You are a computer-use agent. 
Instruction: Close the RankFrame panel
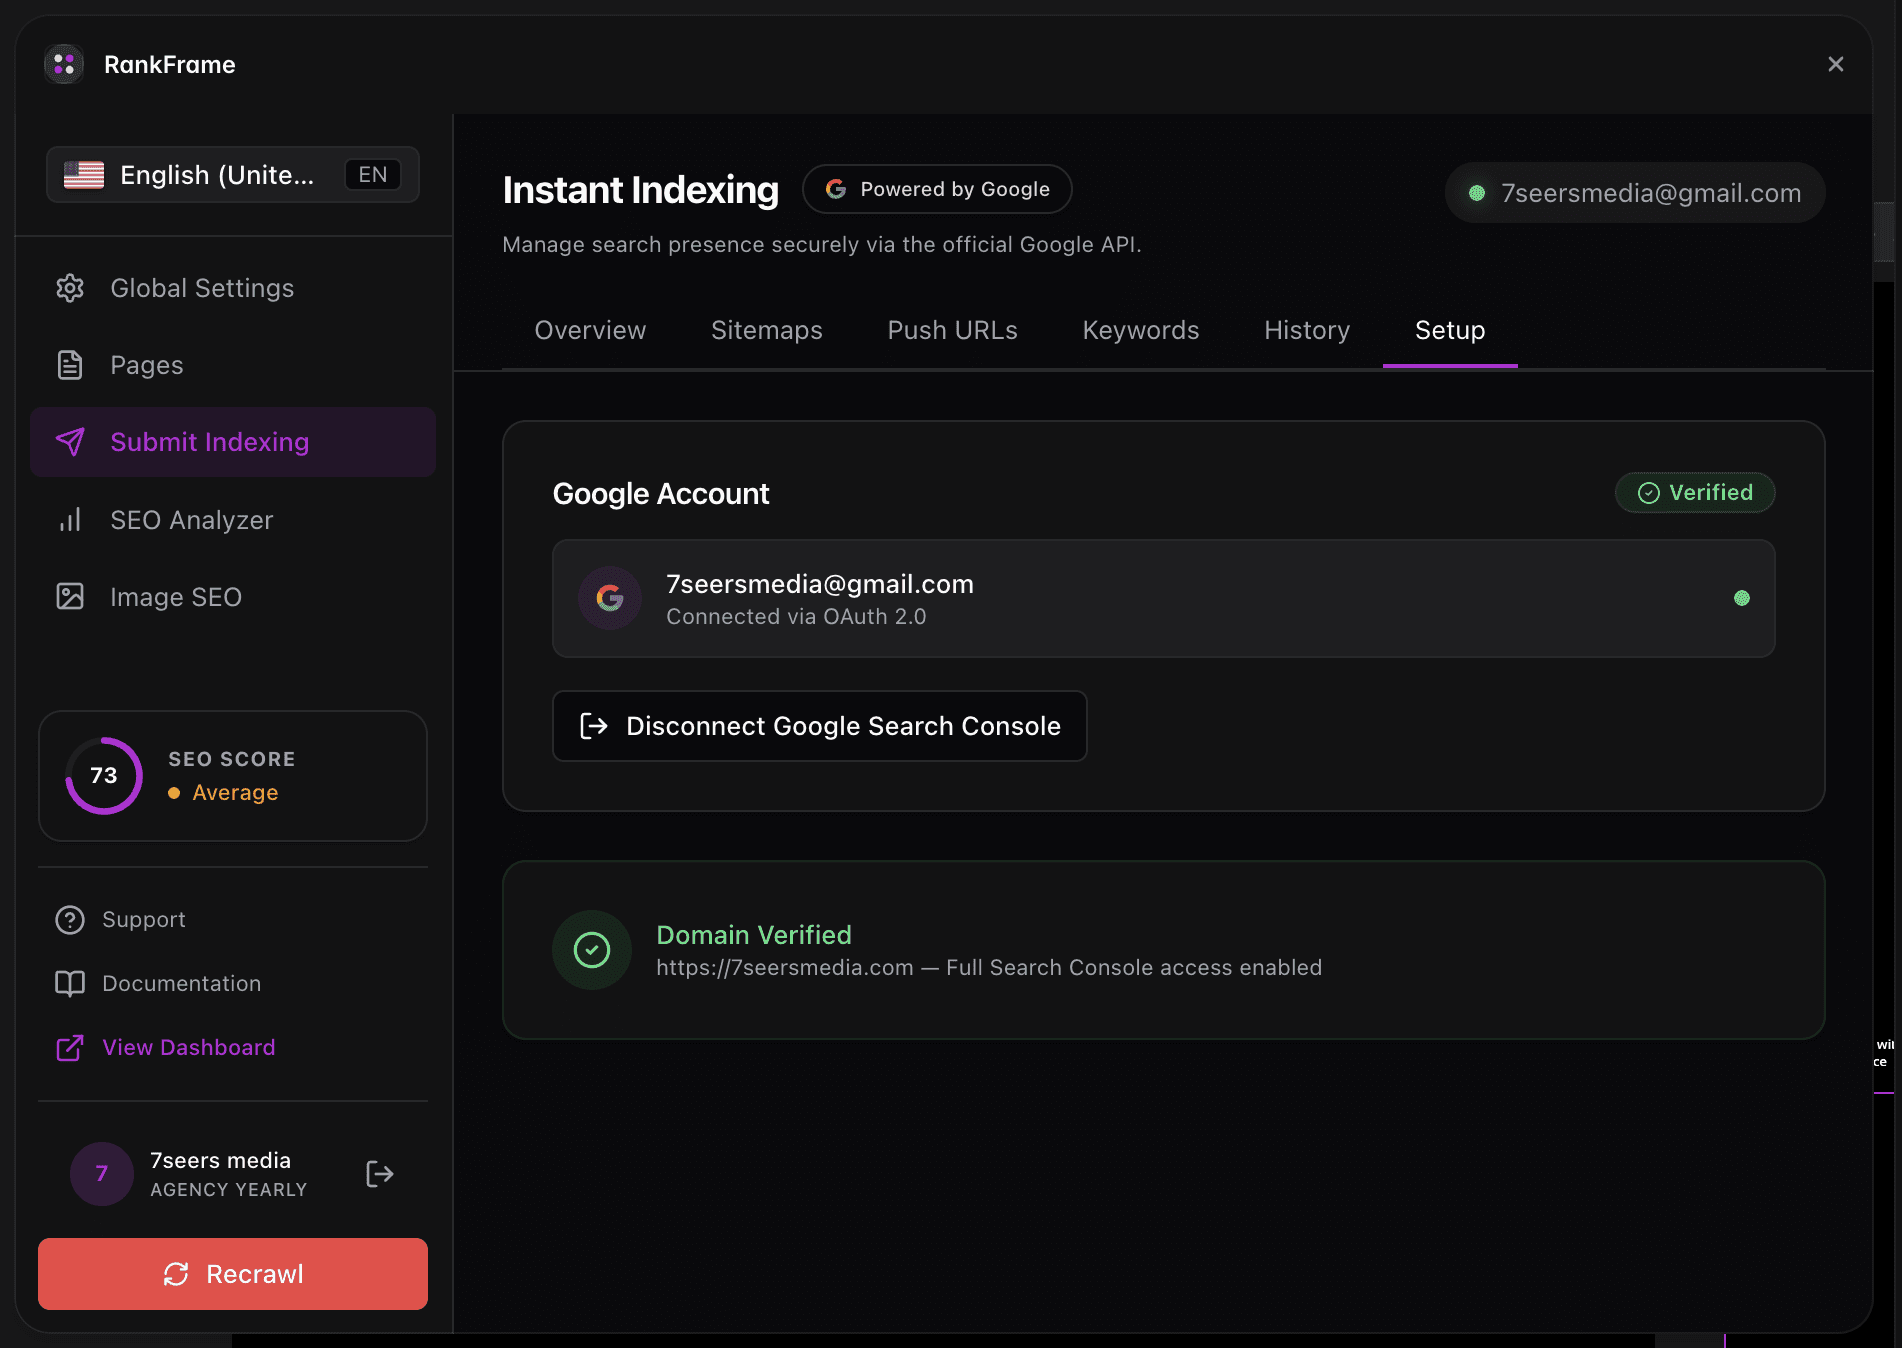(x=1835, y=64)
